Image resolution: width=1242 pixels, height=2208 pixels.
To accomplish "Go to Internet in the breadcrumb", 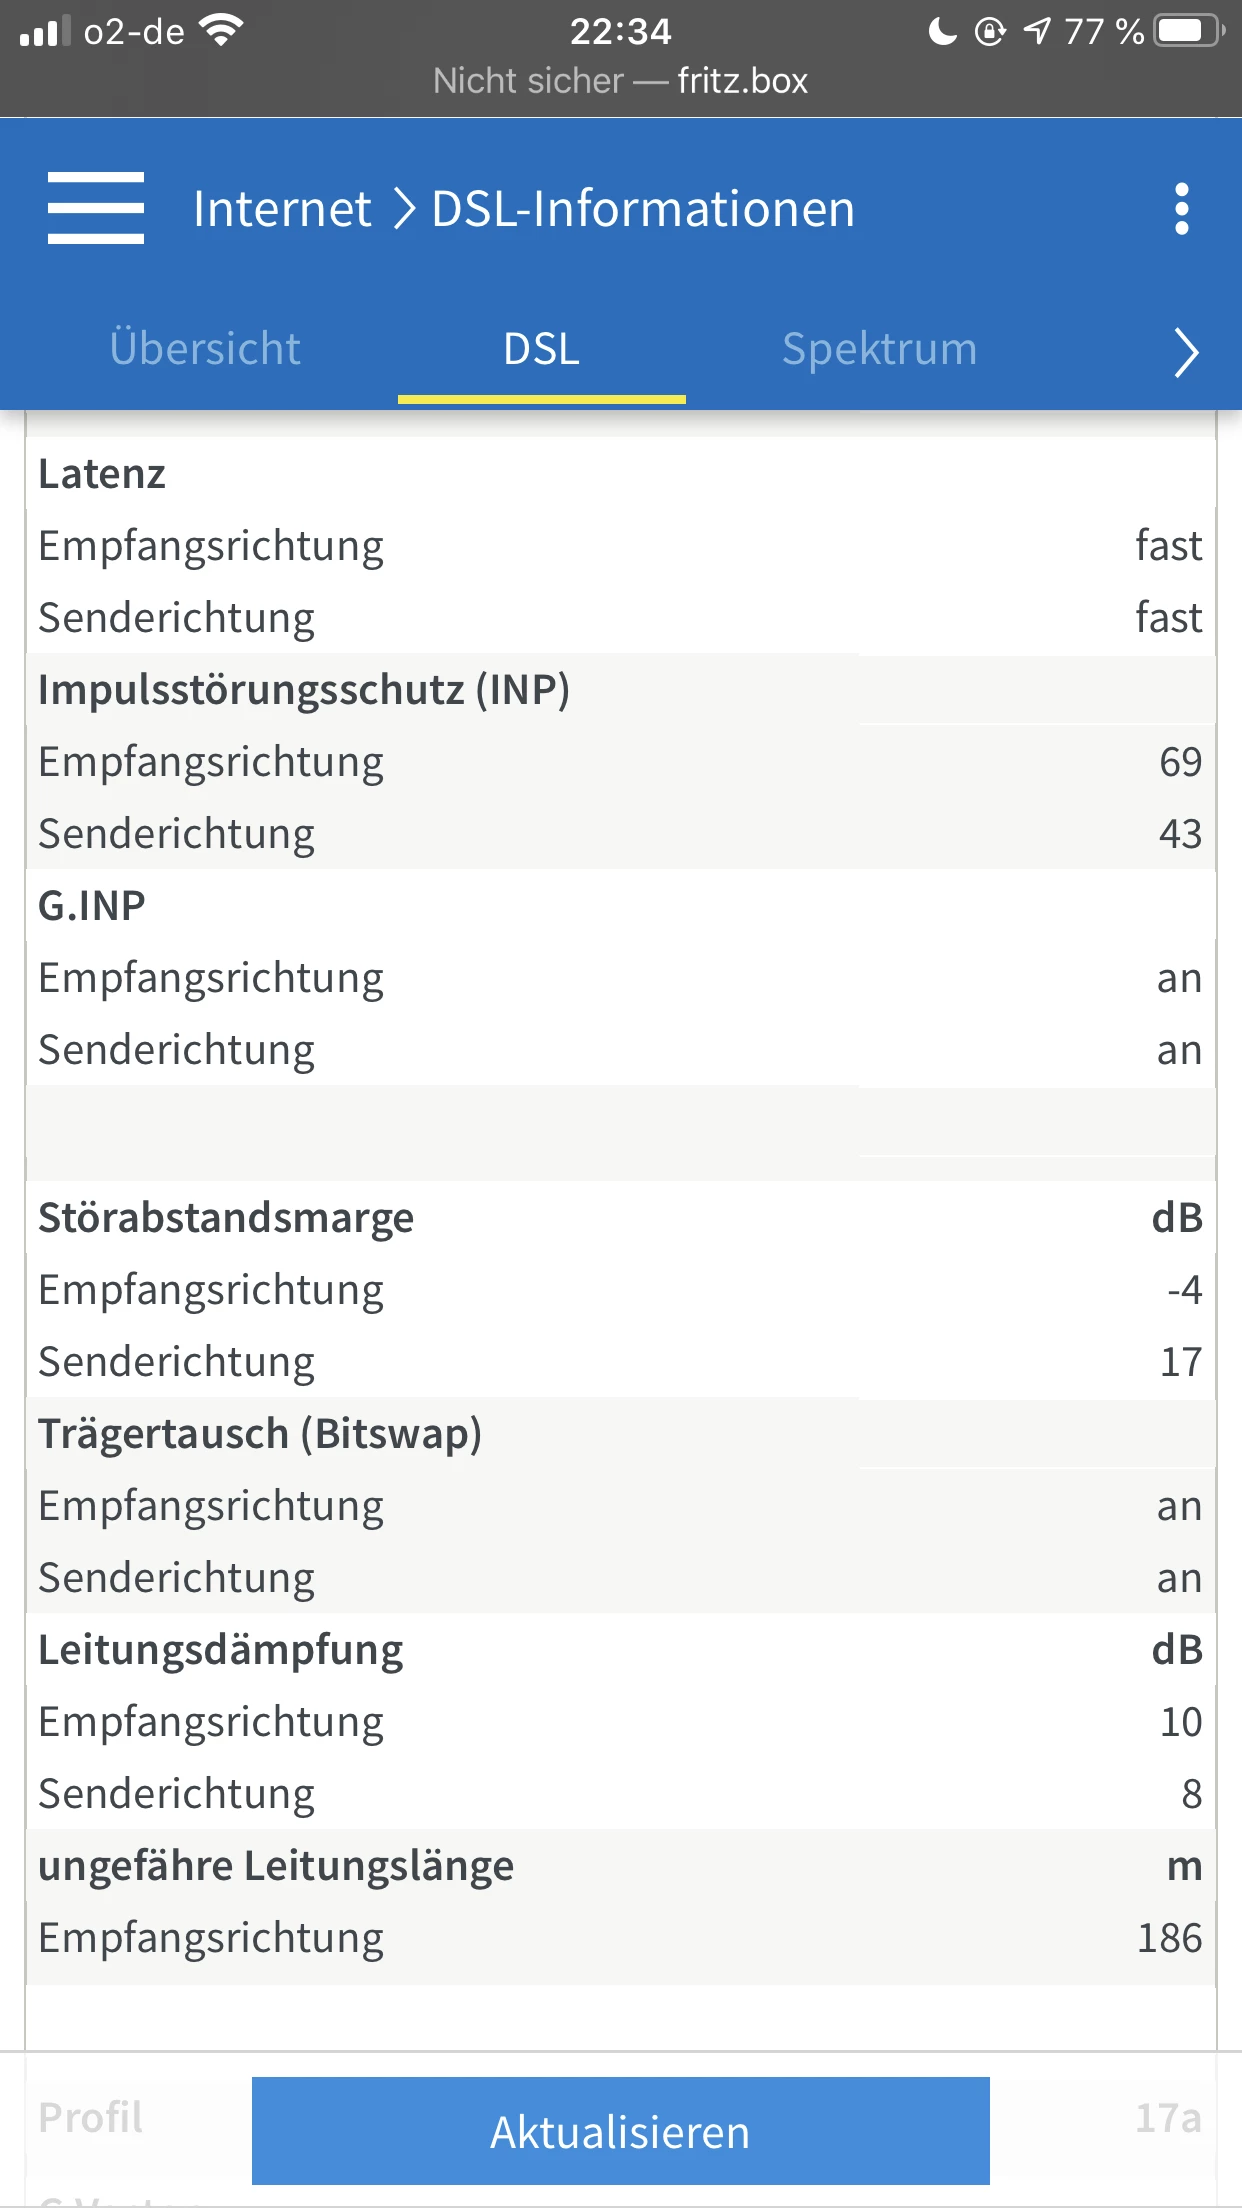I will 282,209.
